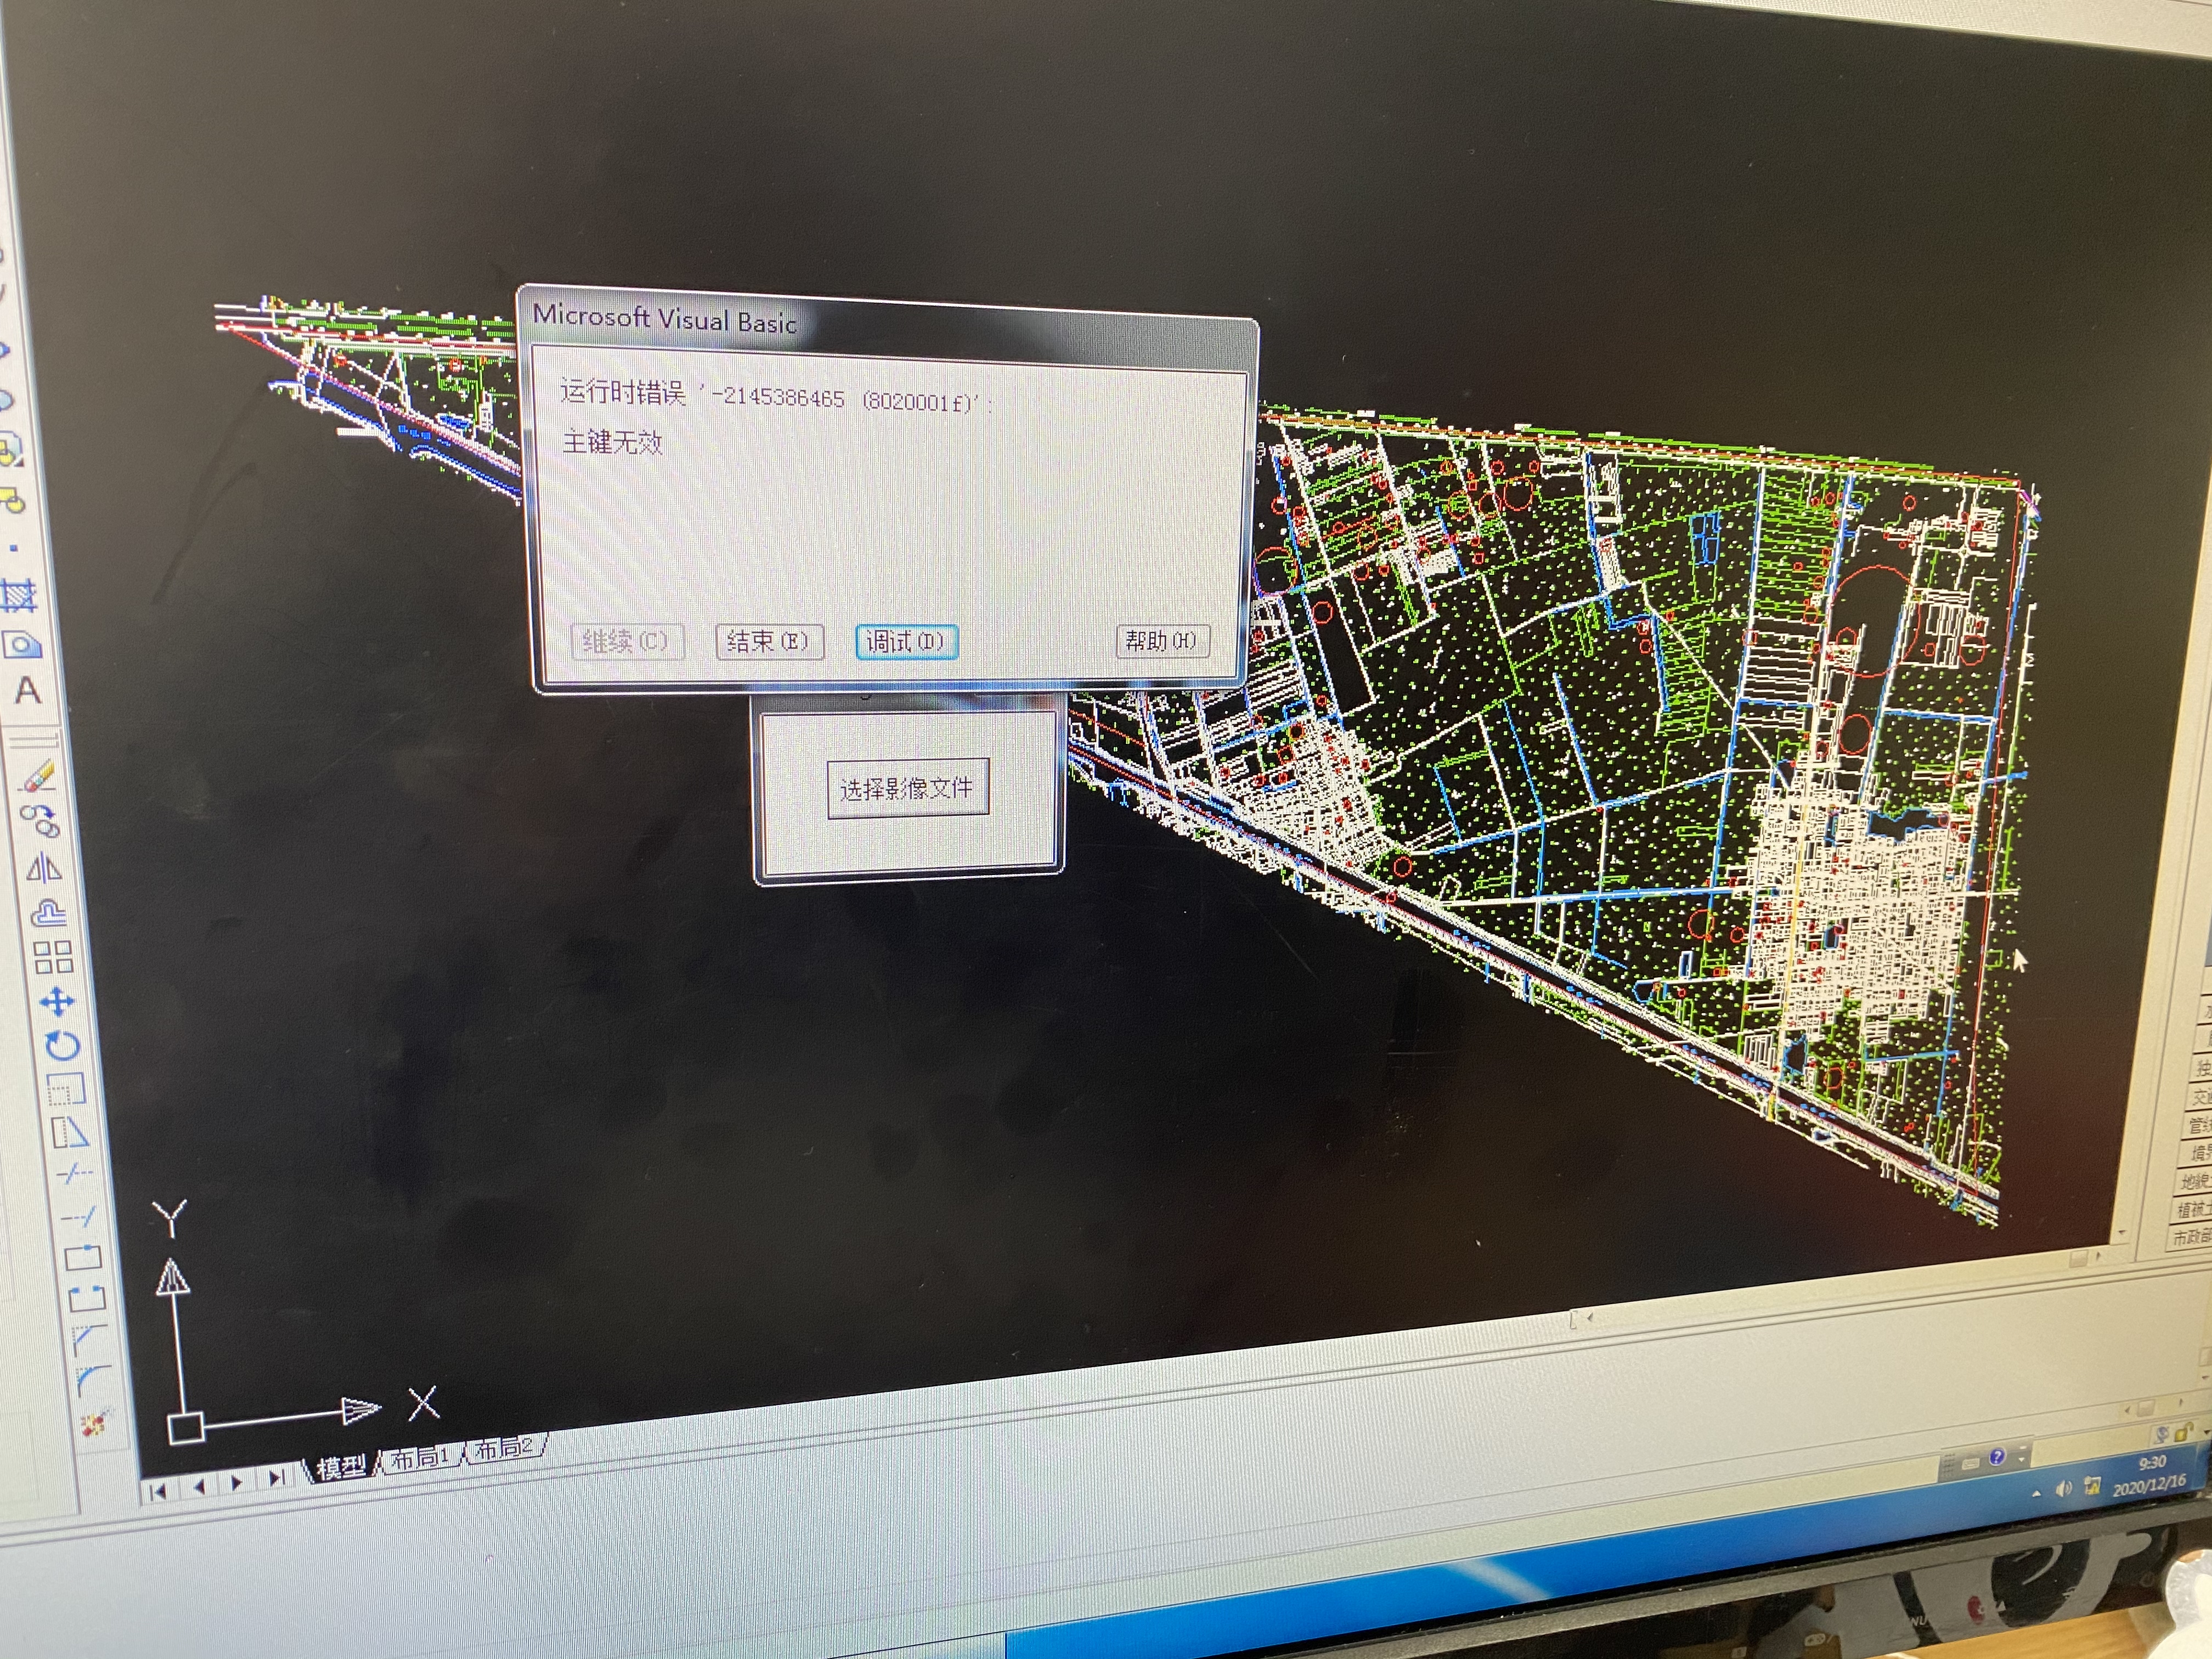
Task: Select the Offset tool
Action: (49, 913)
